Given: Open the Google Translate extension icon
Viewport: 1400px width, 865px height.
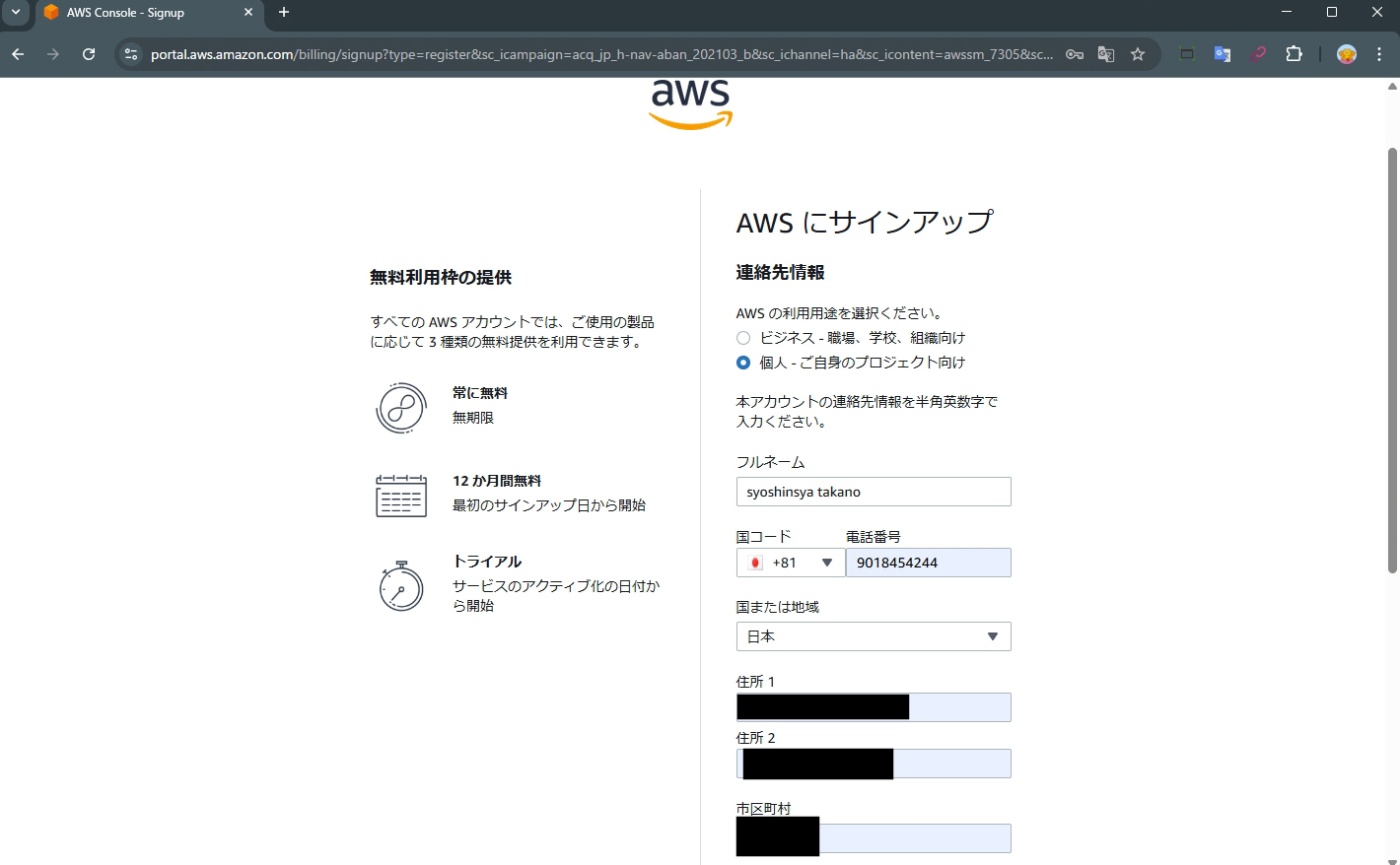Looking at the screenshot, I should pos(1222,54).
